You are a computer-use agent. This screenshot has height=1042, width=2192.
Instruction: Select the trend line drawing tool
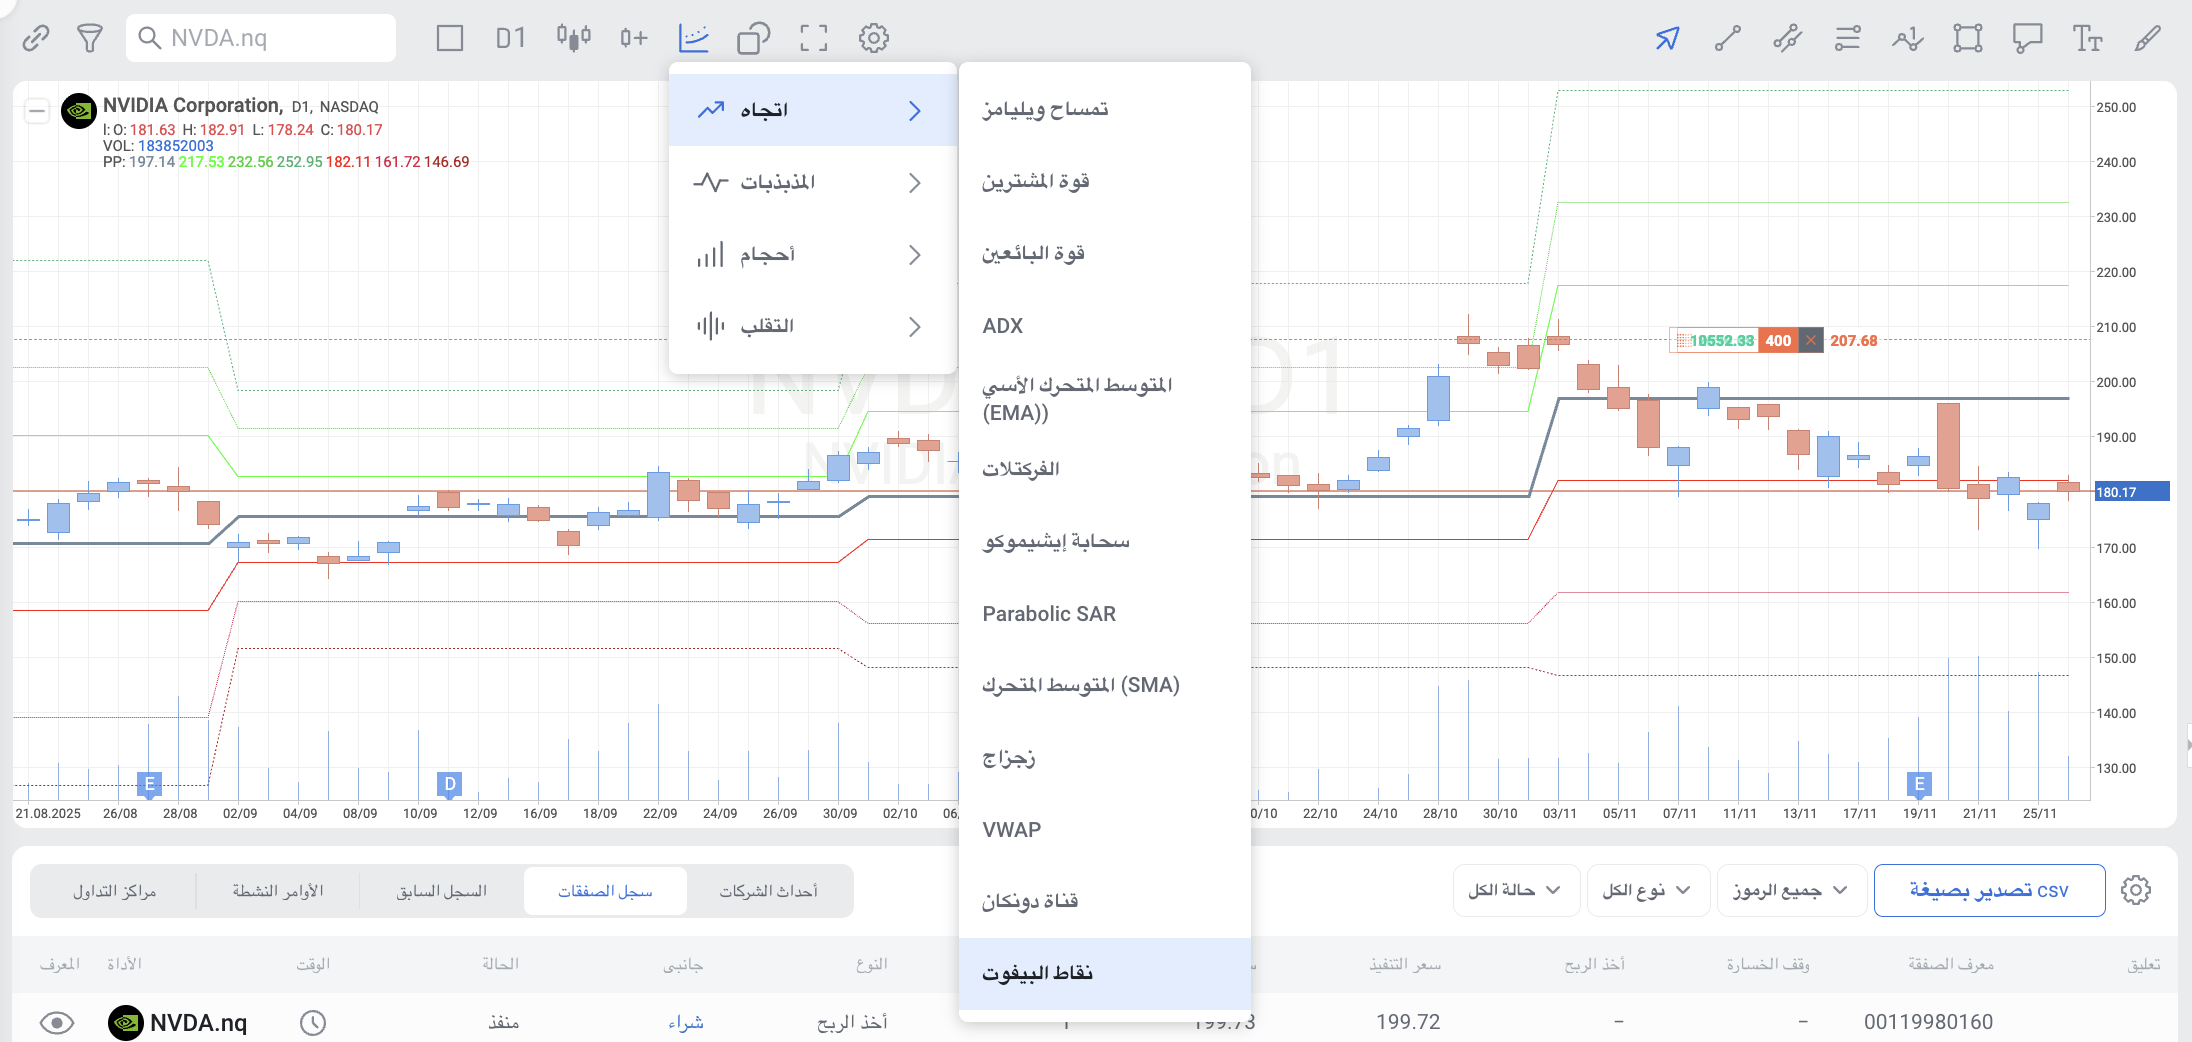tap(1728, 38)
